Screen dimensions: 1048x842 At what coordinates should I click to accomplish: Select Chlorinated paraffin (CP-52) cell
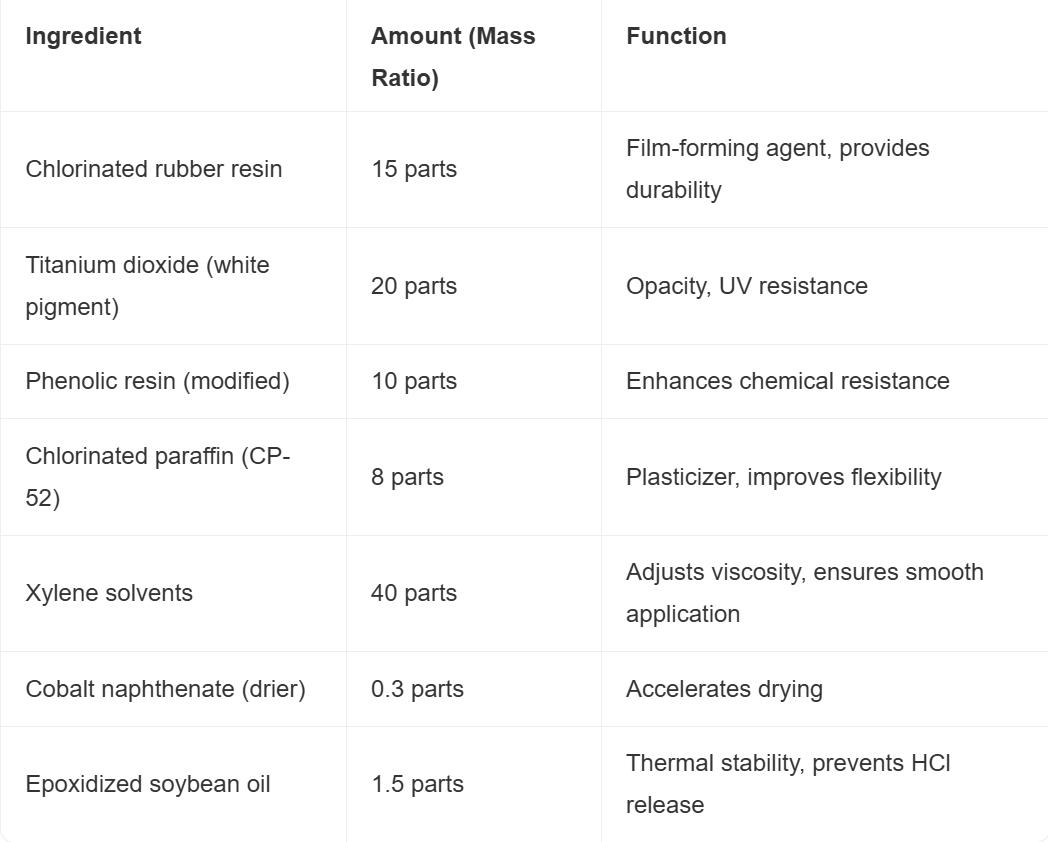pos(157,477)
